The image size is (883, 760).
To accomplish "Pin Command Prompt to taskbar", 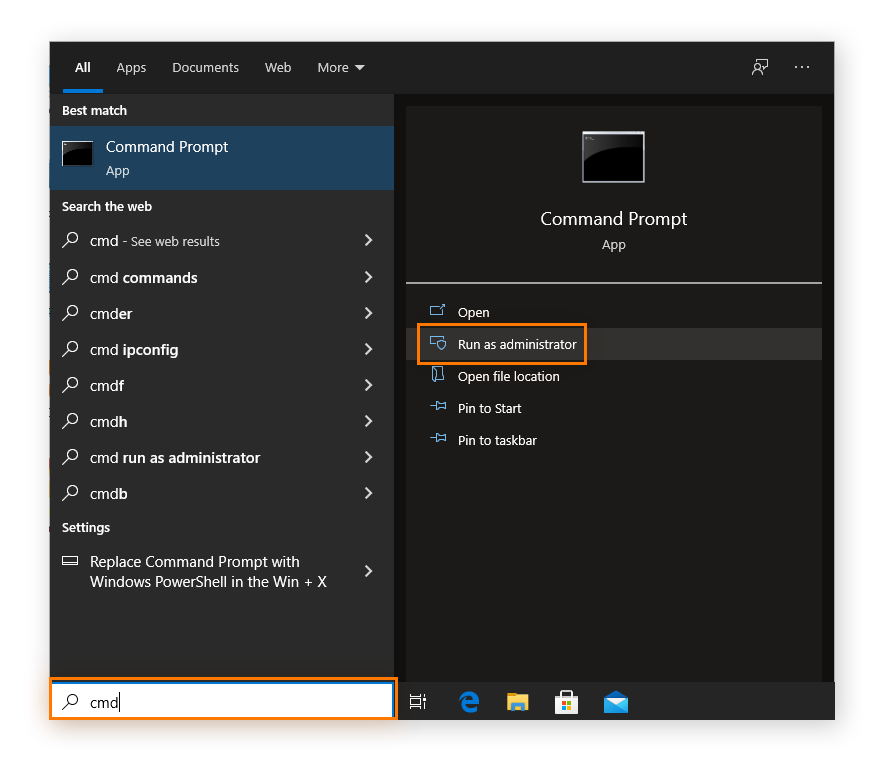I will (497, 440).
